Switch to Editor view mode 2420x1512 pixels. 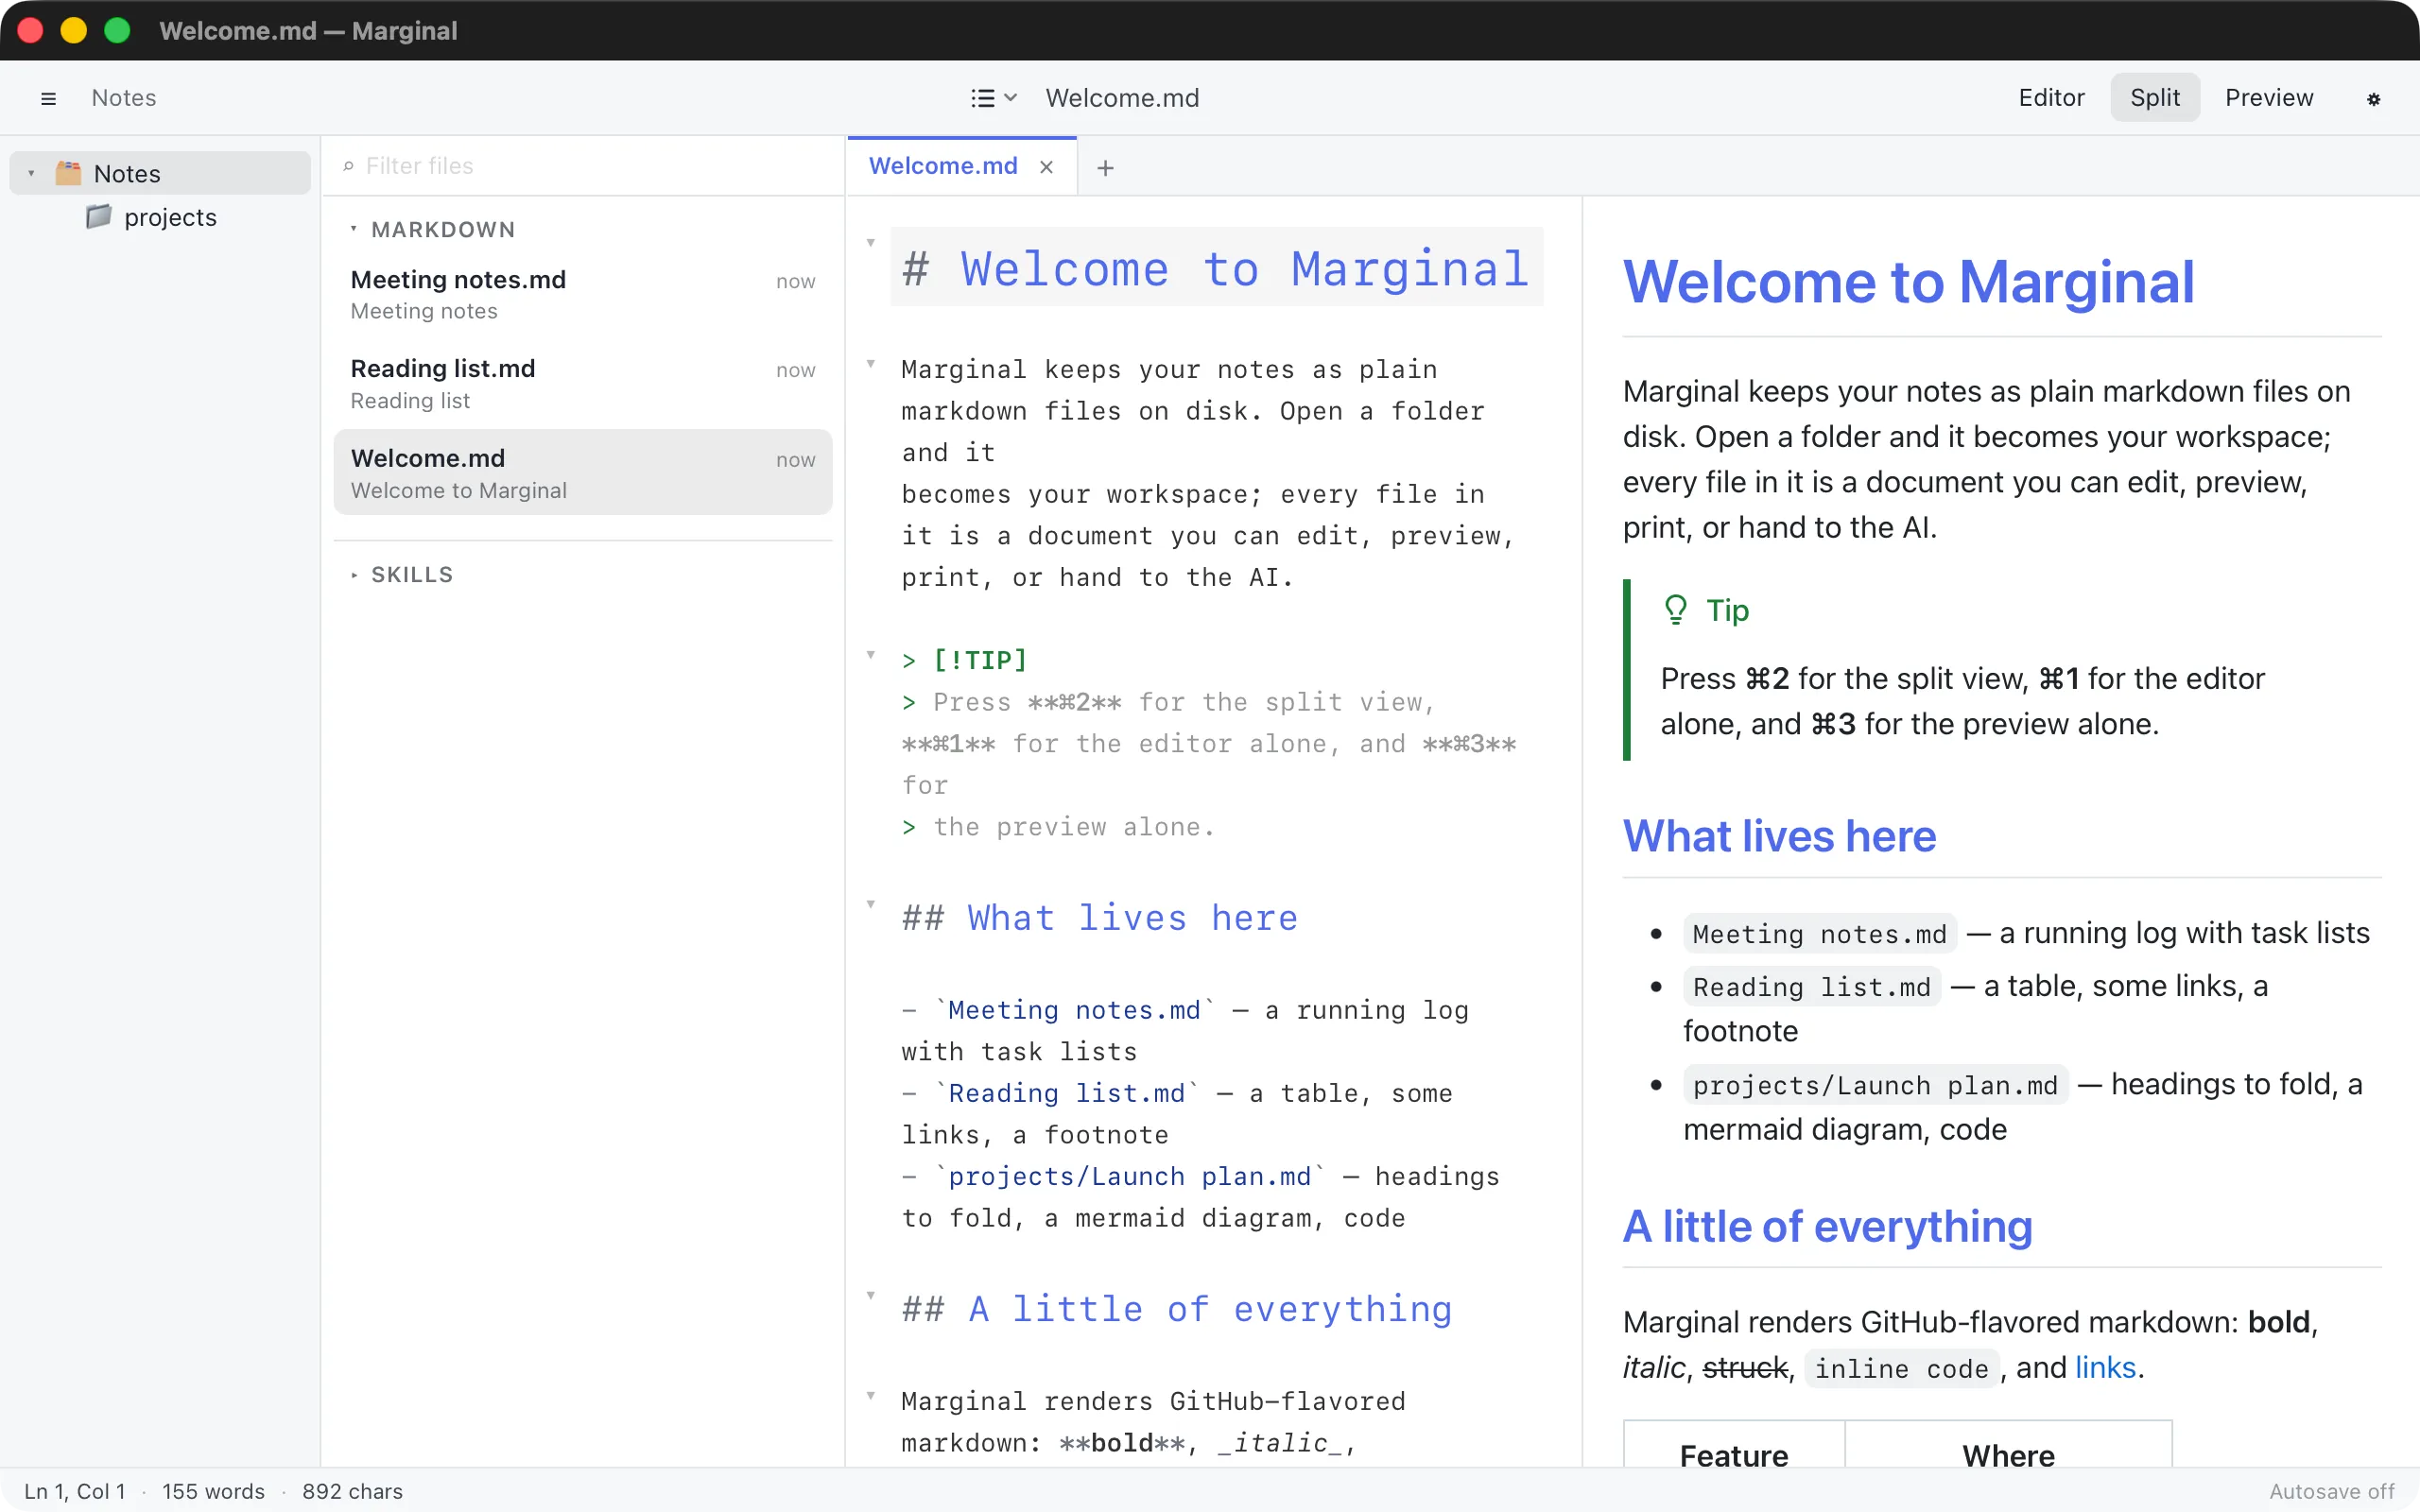pyautogui.click(x=2051, y=97)
